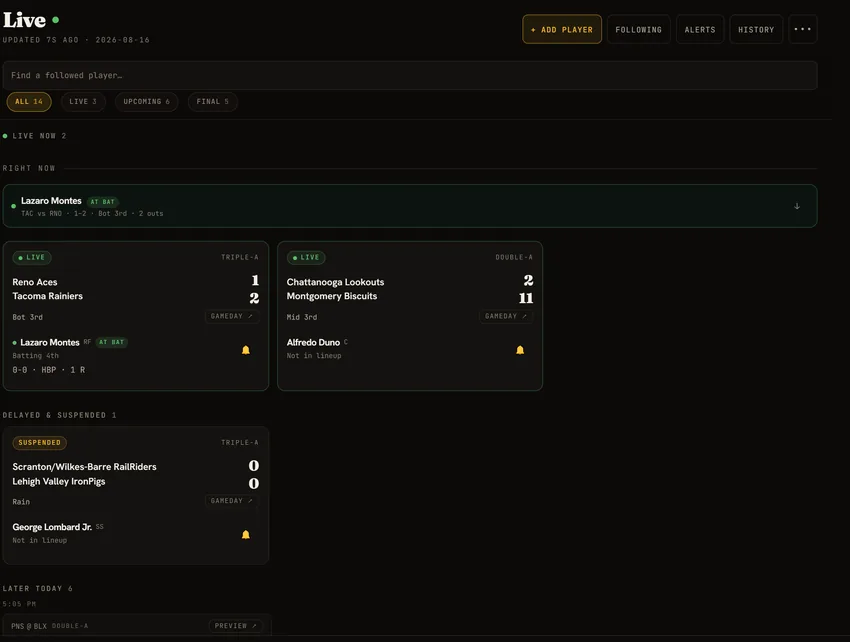This screenshot has width=850, height=642.
Task: Click the Live badge on Chattanooga Lookouts card
Action: pos(306,258)
